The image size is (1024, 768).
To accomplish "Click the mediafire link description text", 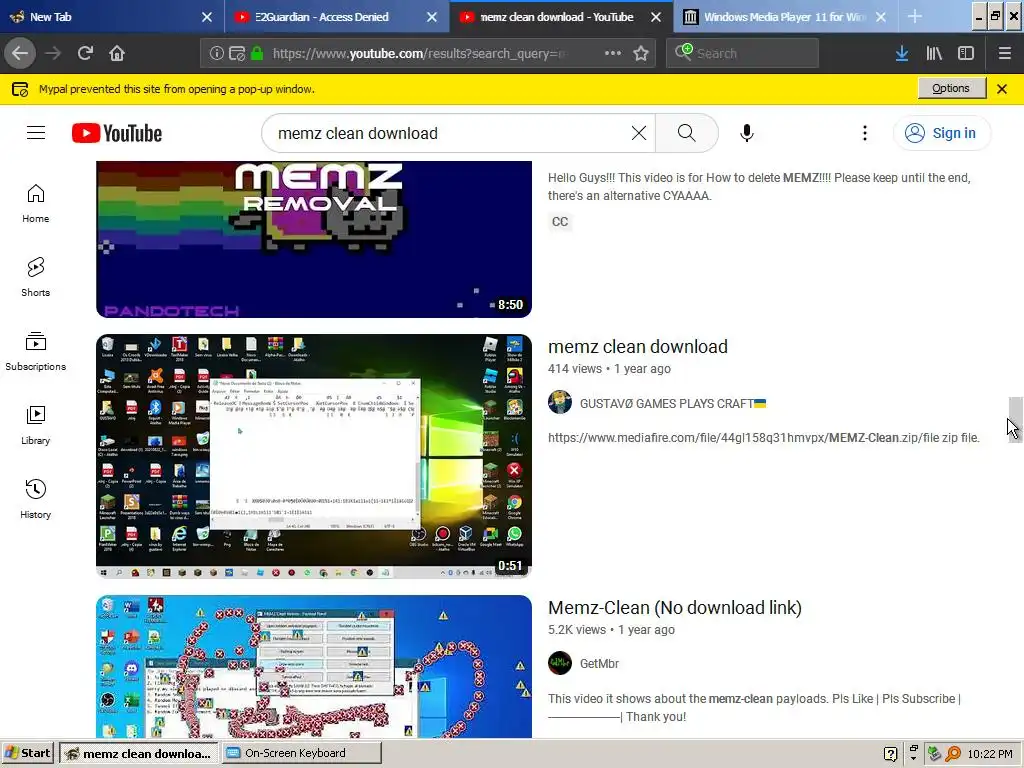I will pos(763,438).
